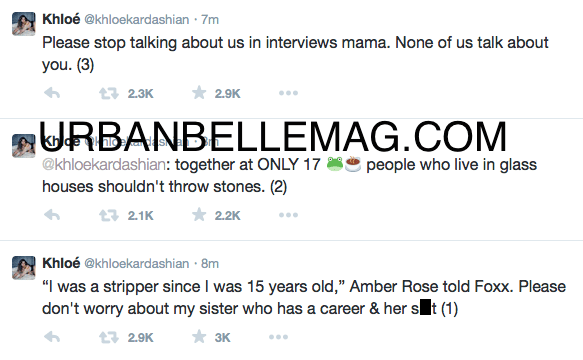
Task: Retweet the 'stop talking about us' tweet
Action: coord(109,93)
